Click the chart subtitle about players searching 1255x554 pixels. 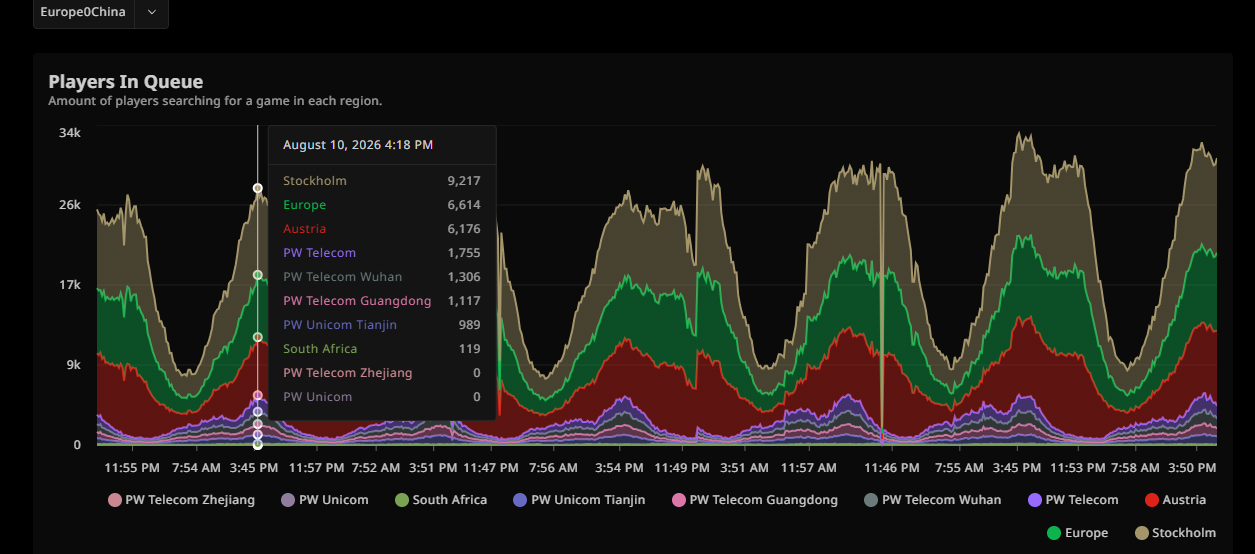pyautogui.click(x=215, y=101)
